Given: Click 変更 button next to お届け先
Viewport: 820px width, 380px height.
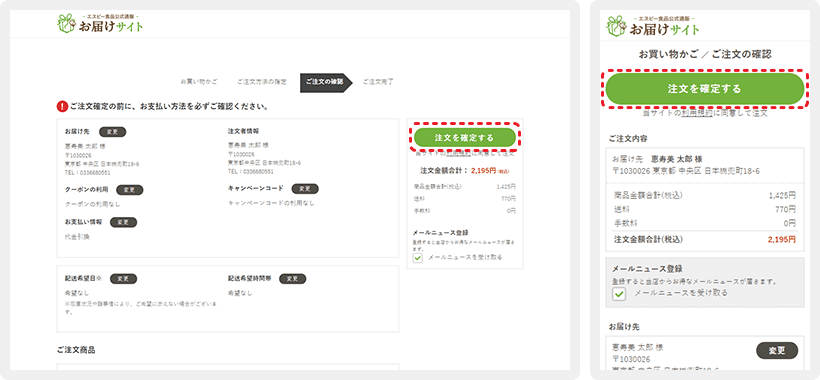Looking at the screenshot, I should 112,132.
